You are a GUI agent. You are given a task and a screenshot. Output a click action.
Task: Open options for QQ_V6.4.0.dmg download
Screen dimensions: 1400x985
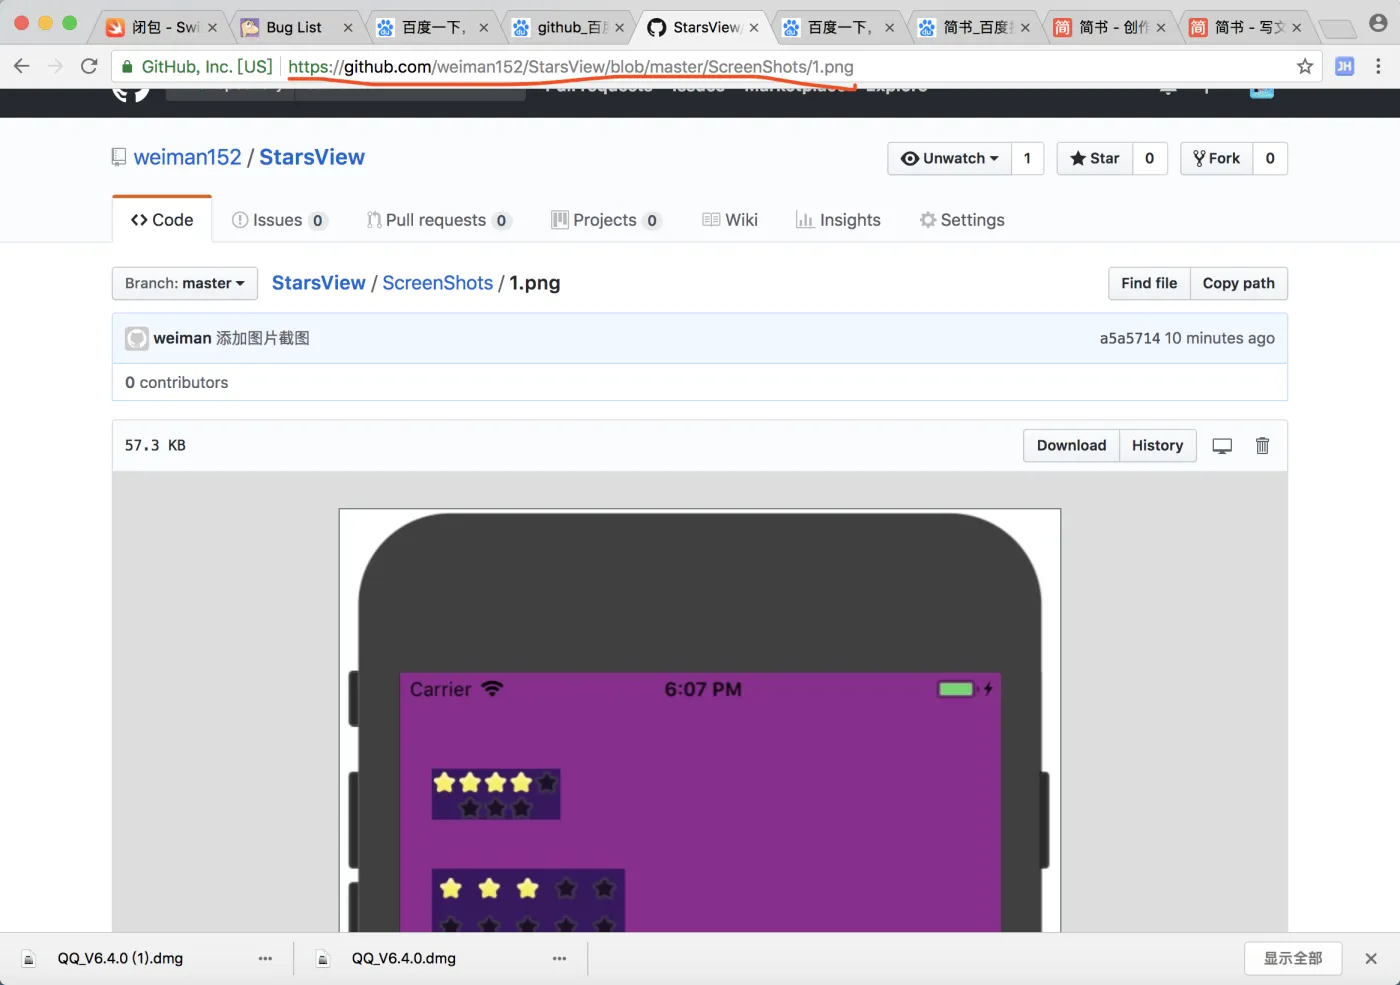click(559, 958)
